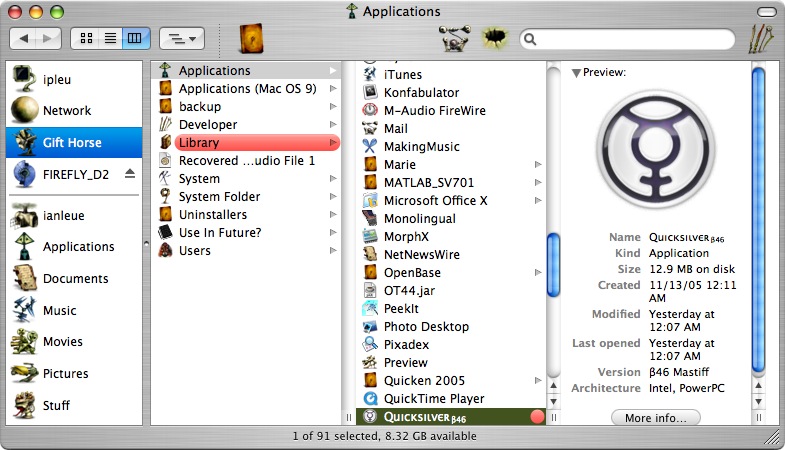Select Network in the sidebar
785x450 pixels.
(74, 111)
